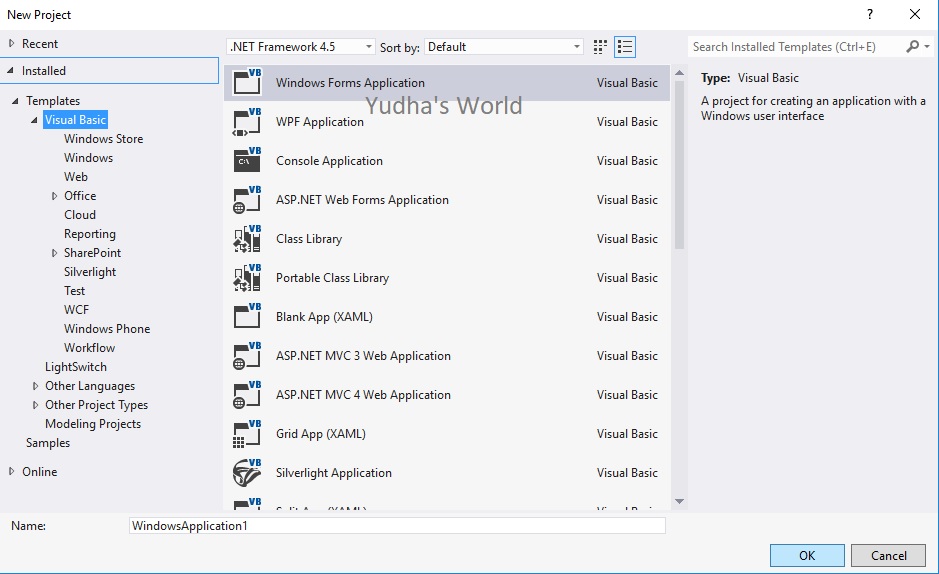Viewport: 939px width, 574px height.
Task: Select the Windows category in the tree
Action: [x=88, y=157]
